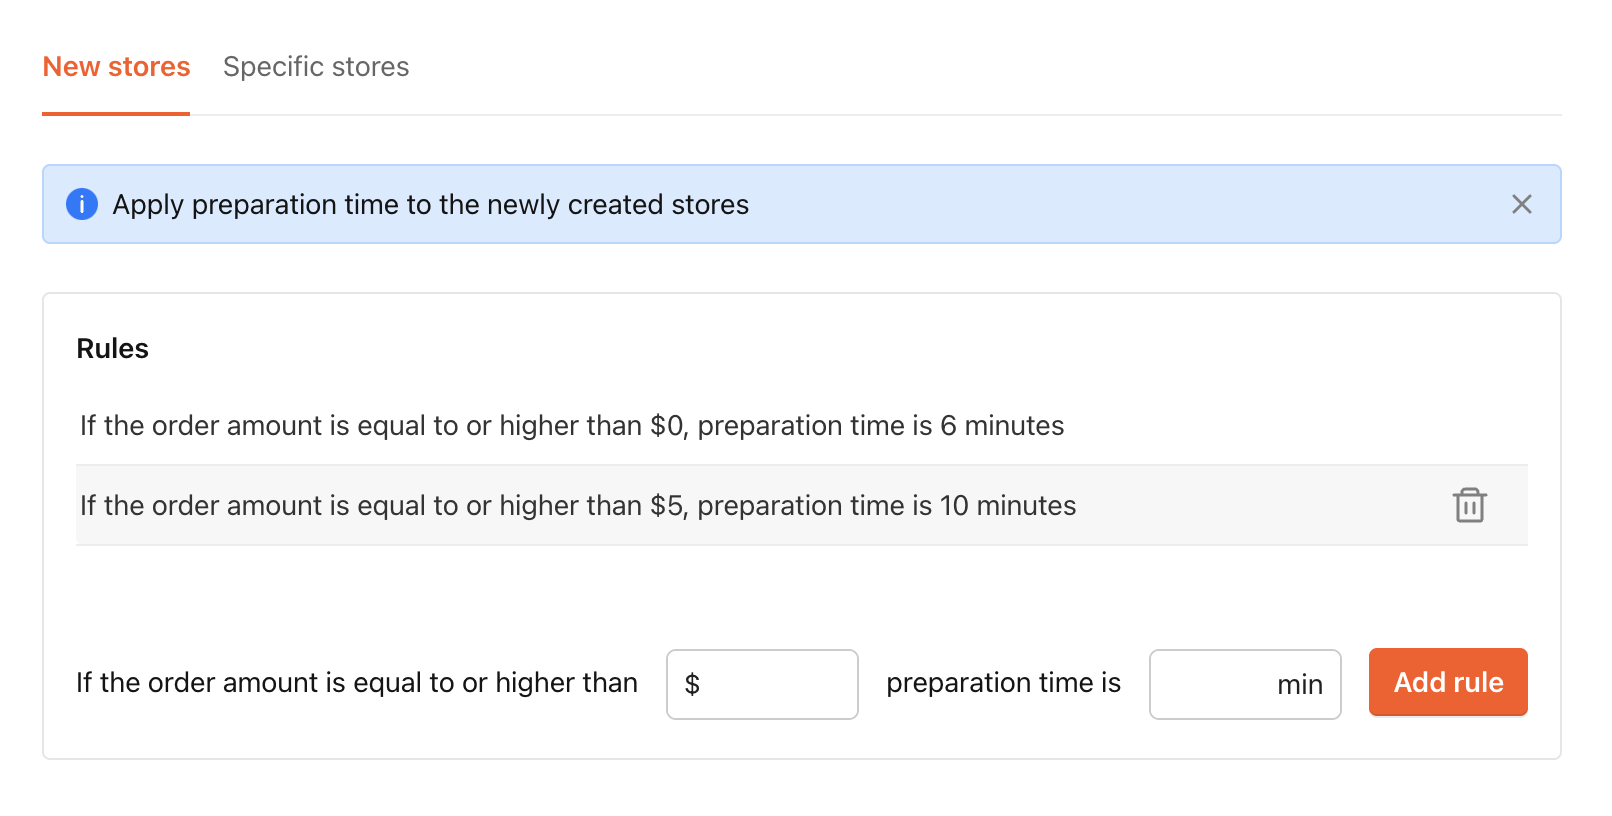
Task: Switch to the Specific stores tab
Action: [316, 67]
